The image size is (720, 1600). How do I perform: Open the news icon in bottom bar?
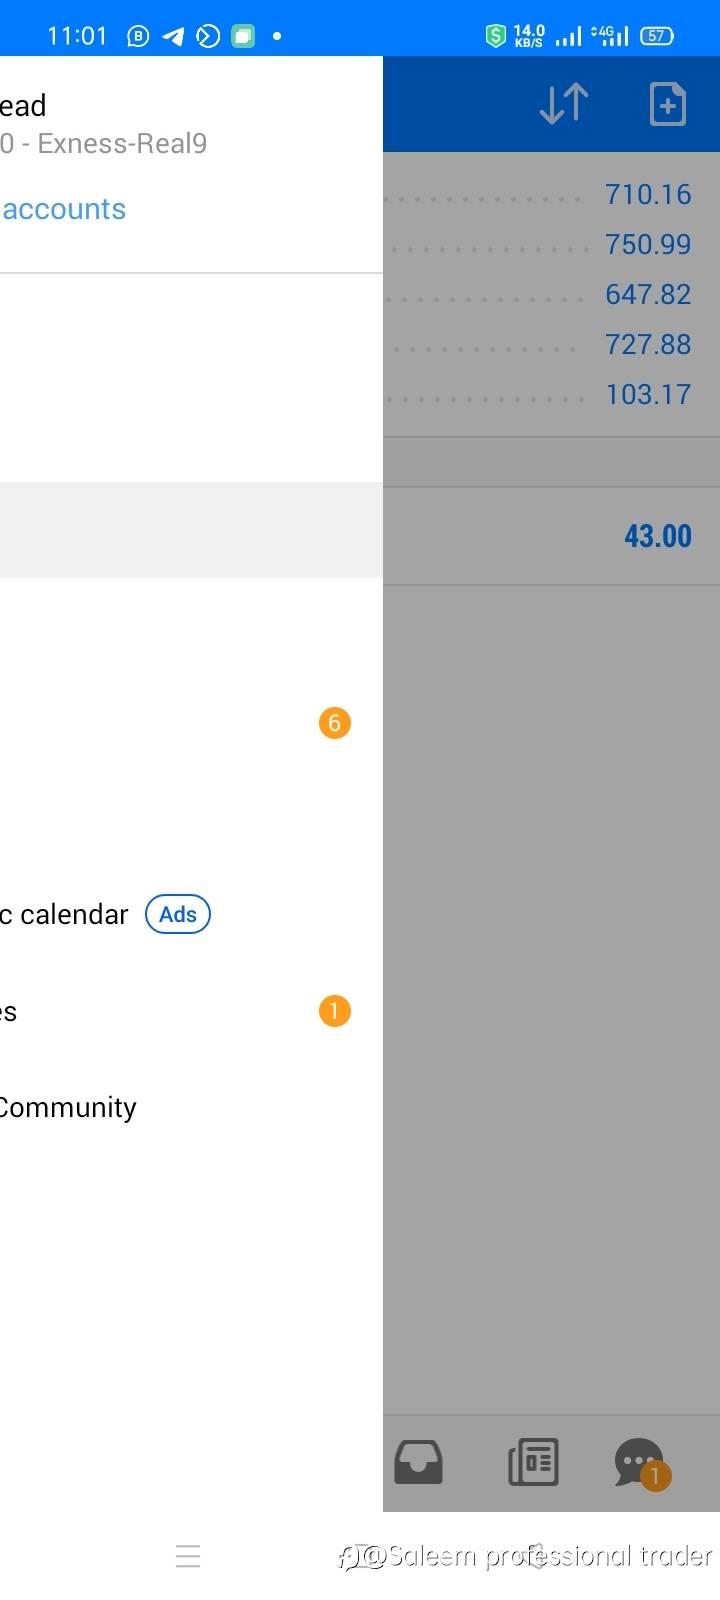coord(533,1462)
